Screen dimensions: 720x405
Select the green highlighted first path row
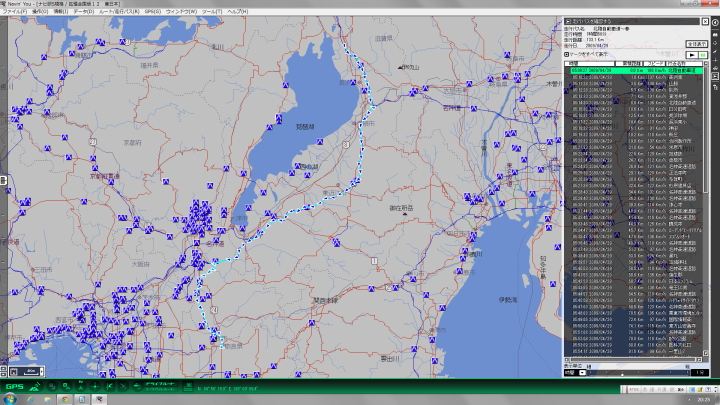pyautogui.click(x=636, y=71)
